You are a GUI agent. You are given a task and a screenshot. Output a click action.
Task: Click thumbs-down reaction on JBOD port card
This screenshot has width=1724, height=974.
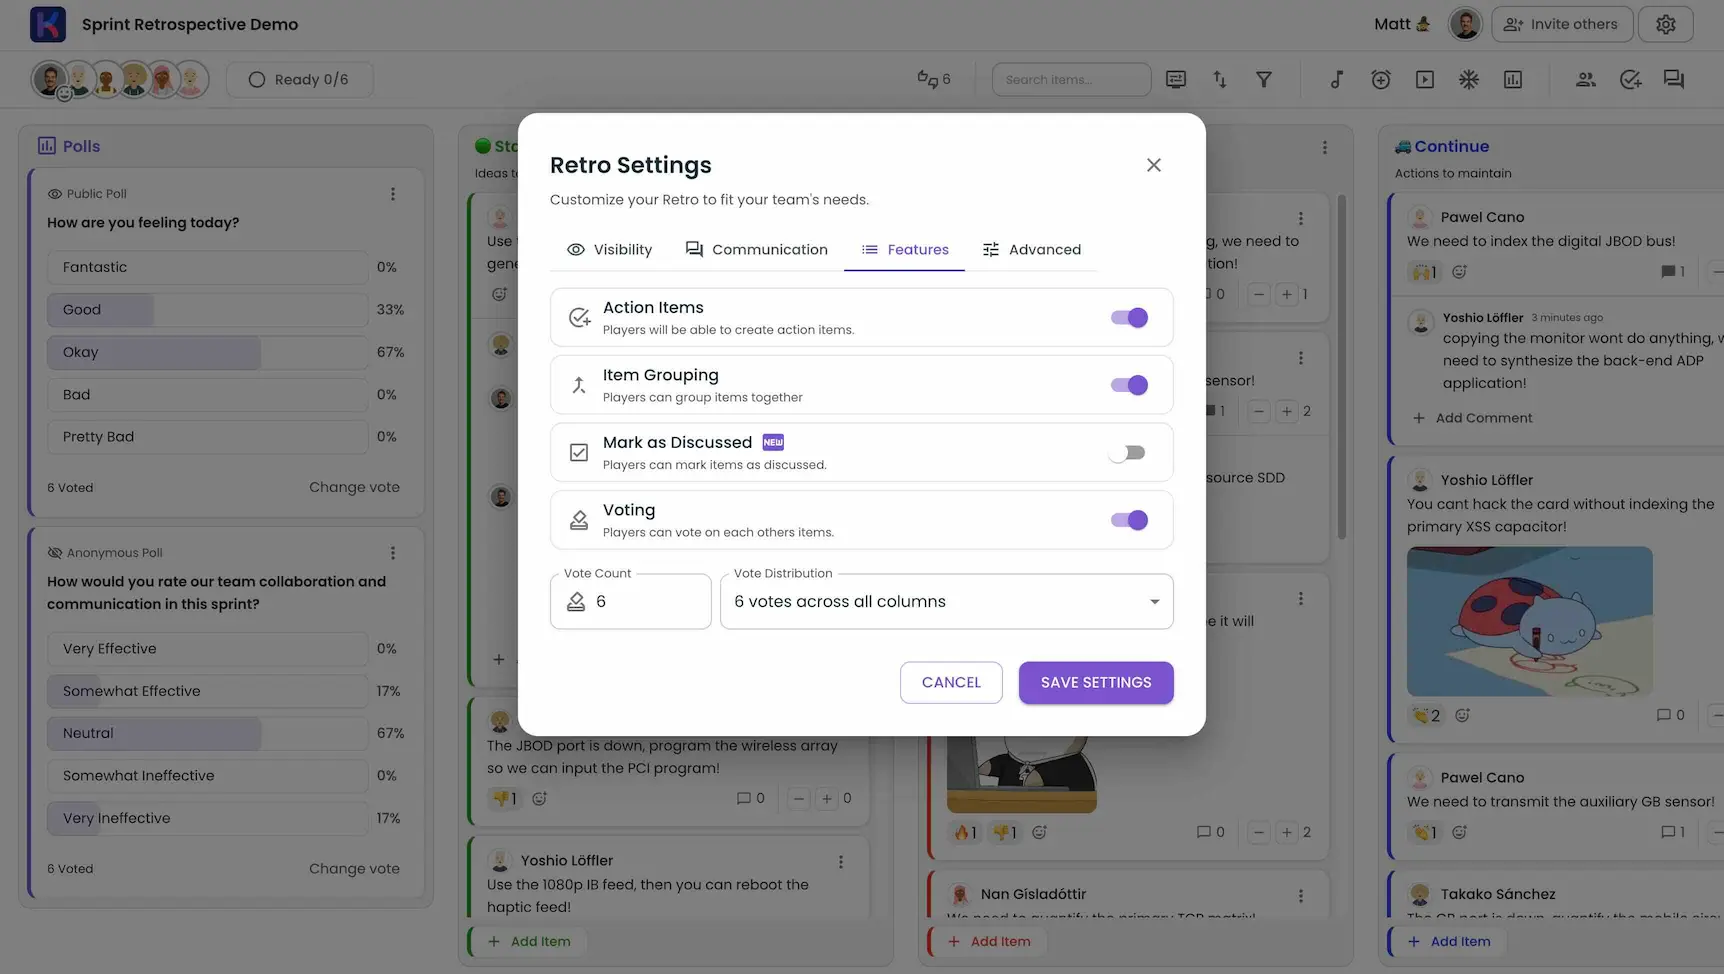click(x=504, y=798)
